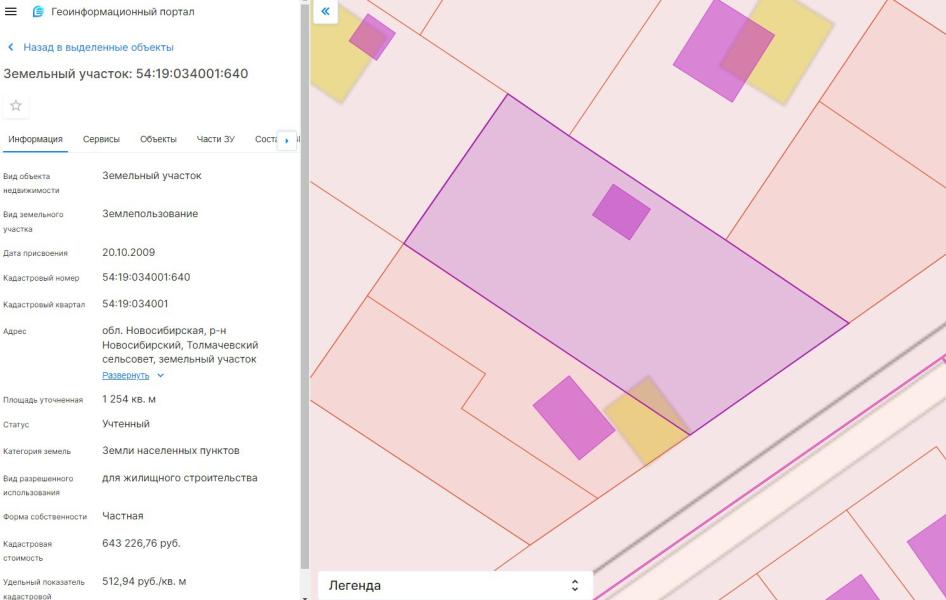The height and width of the screenshot is (600, 946).
Task: Click the info panel vertical scrollbar
Action: [x=304, y=300]
